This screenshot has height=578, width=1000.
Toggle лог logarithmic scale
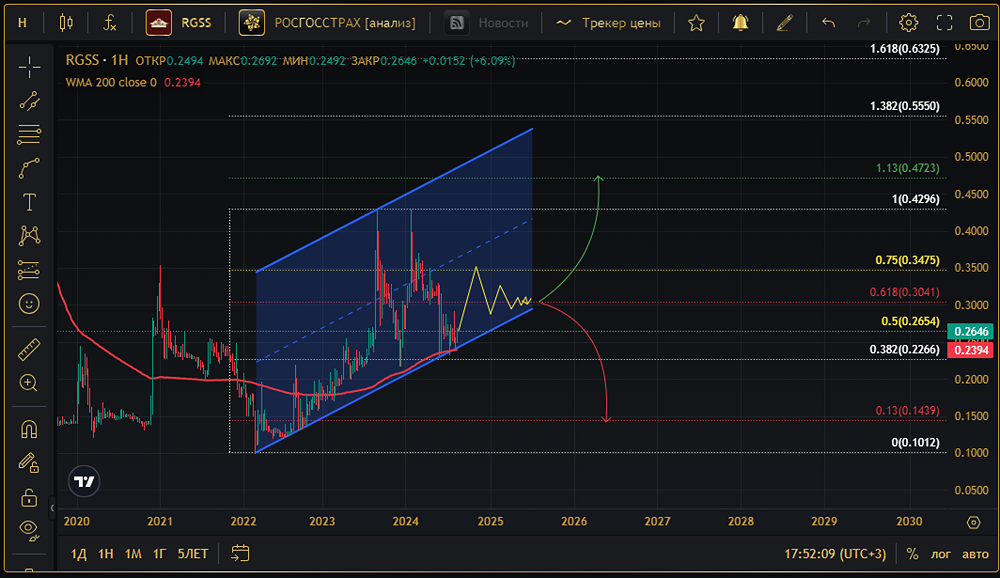click(941, 554)
